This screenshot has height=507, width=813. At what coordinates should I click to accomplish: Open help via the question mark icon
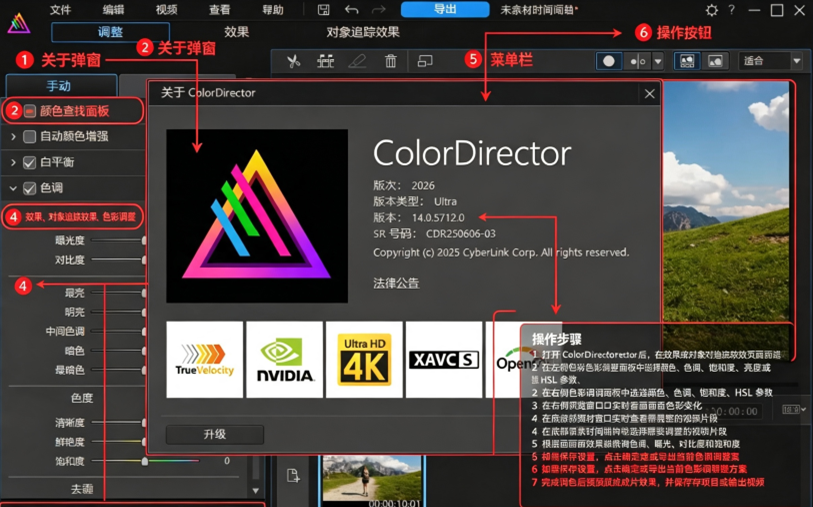732,10
